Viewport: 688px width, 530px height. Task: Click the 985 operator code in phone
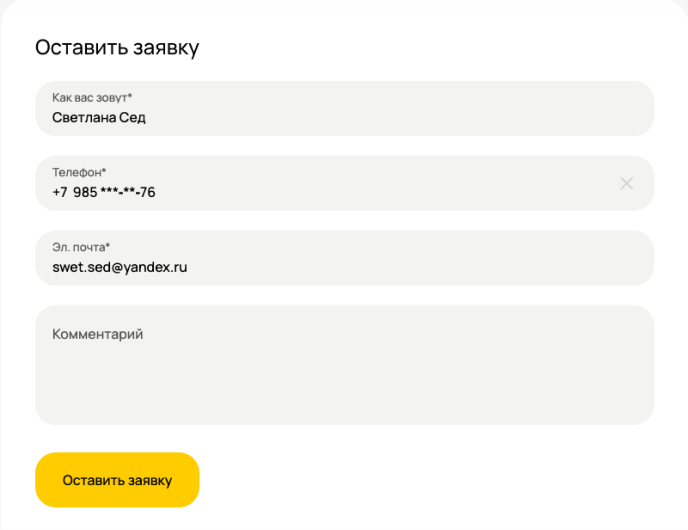(85, 192)
